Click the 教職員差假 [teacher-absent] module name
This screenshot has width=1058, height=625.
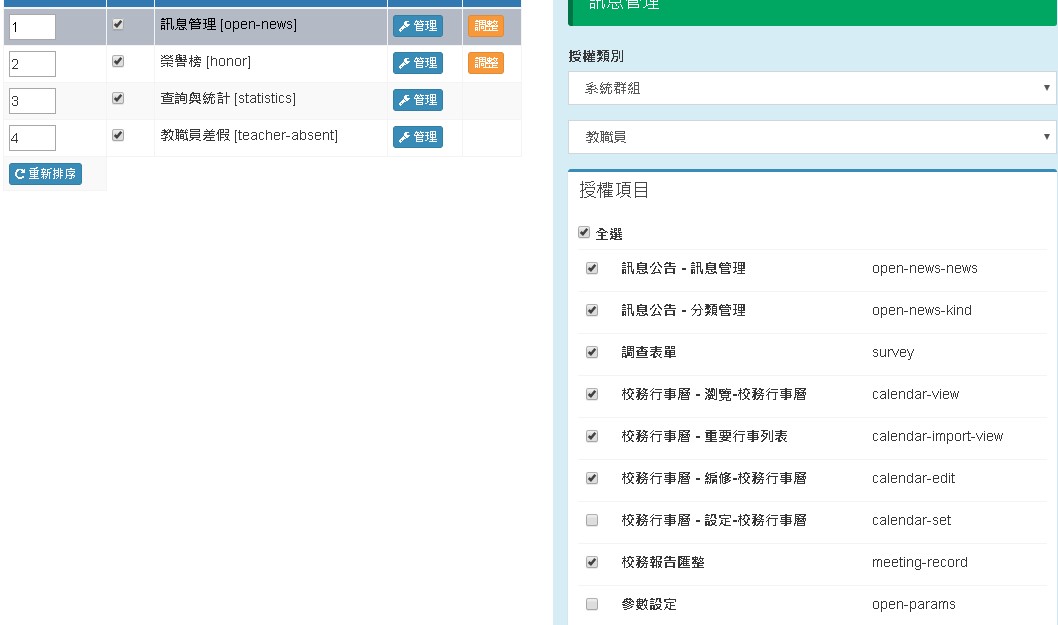click(x=249, y=135)
